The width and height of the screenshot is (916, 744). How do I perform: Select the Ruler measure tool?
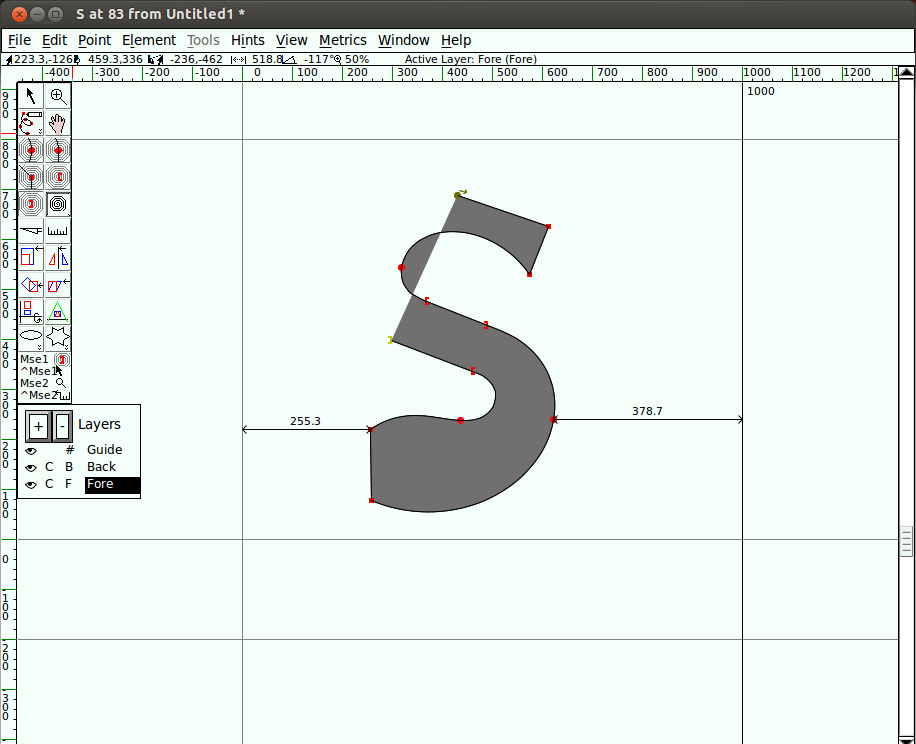[58, 231]
